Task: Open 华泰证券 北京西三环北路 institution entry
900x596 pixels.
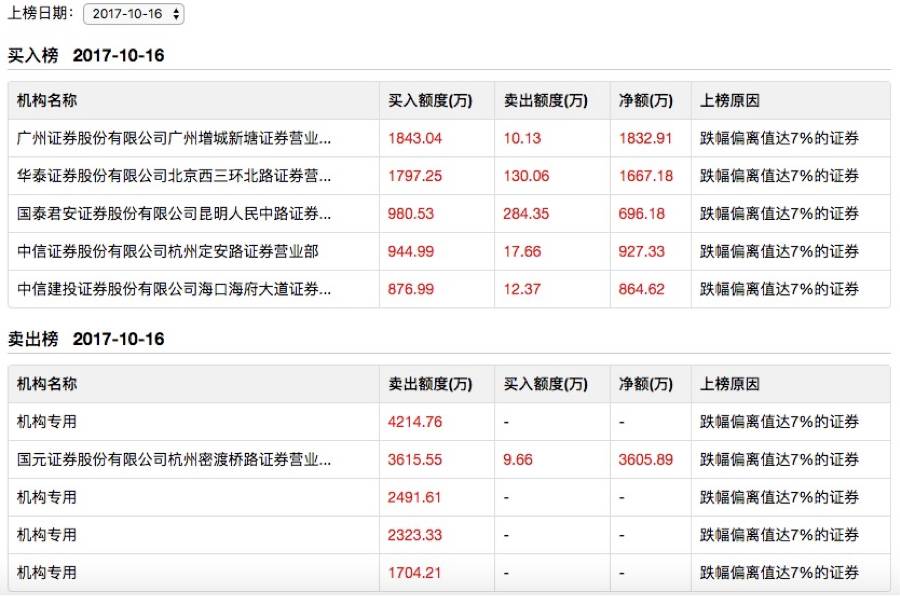Action: tap(174, 176)
